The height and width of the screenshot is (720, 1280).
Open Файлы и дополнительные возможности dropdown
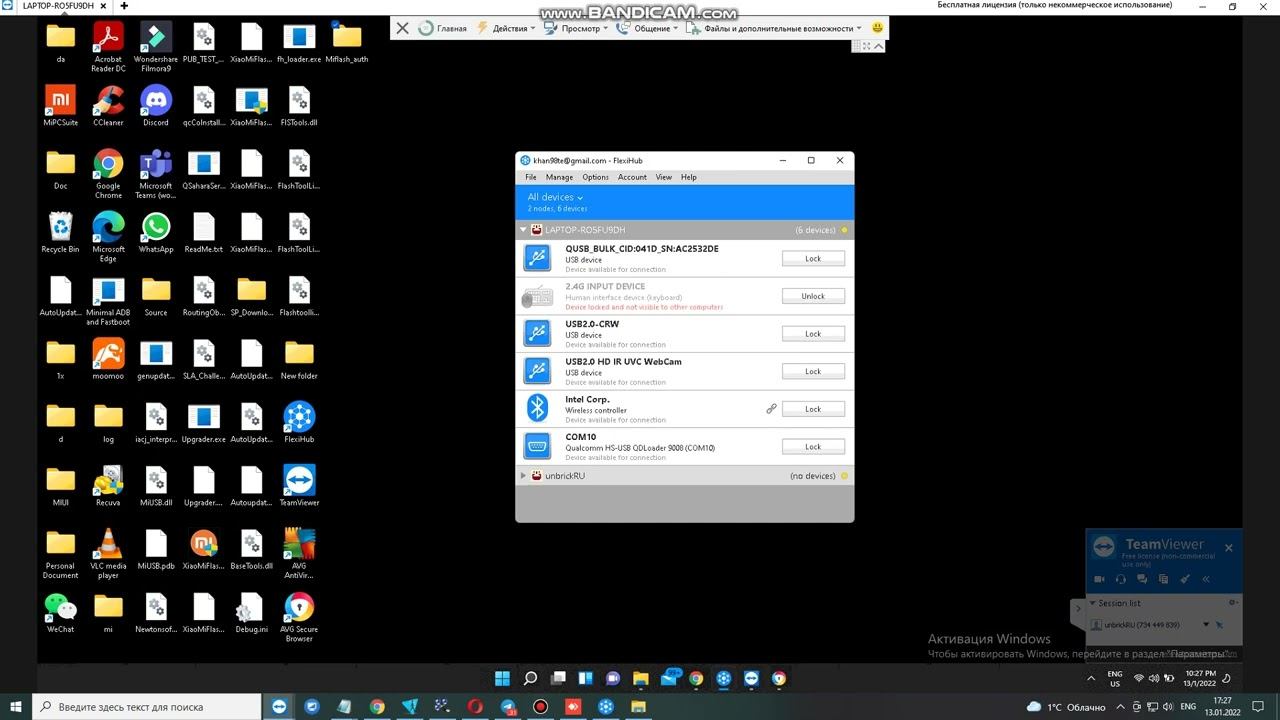pyautogui.click(x=774, y=28)
